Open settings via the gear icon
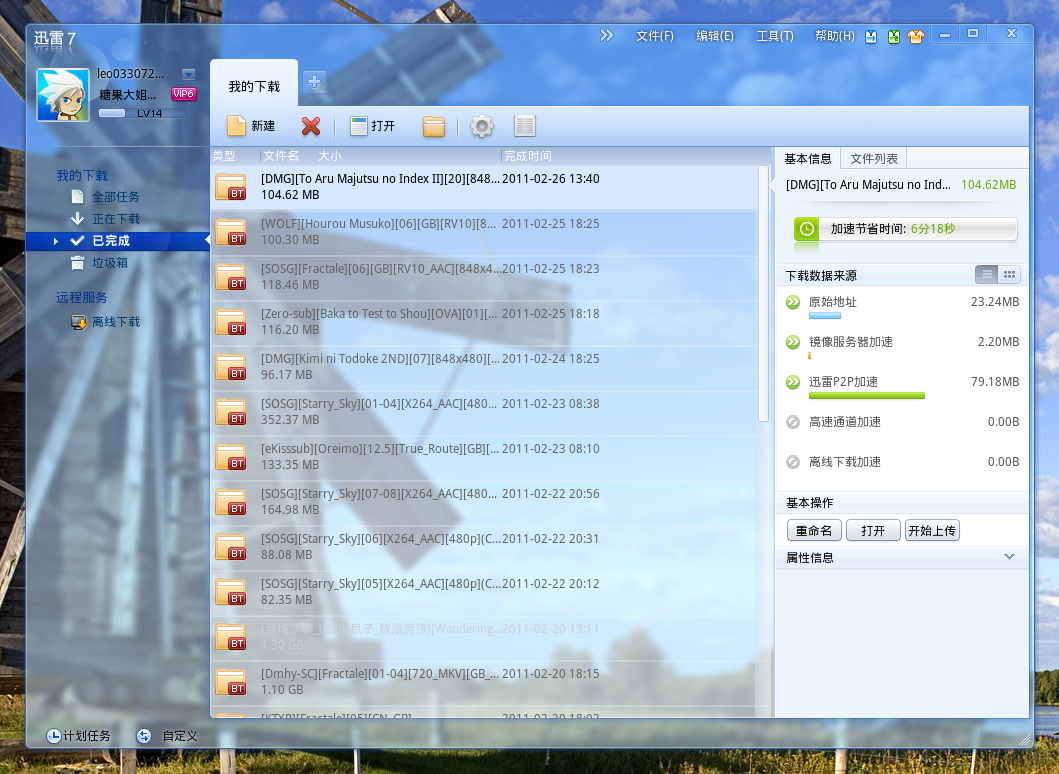 pos(482,126)
